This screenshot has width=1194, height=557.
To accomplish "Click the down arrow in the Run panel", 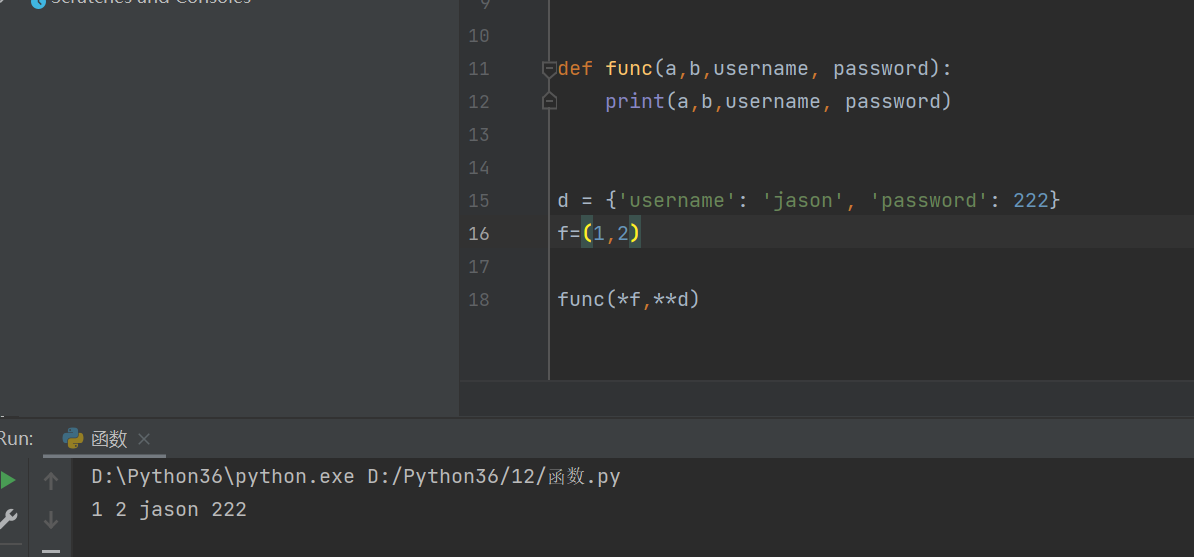I will [x=51, y=520].
